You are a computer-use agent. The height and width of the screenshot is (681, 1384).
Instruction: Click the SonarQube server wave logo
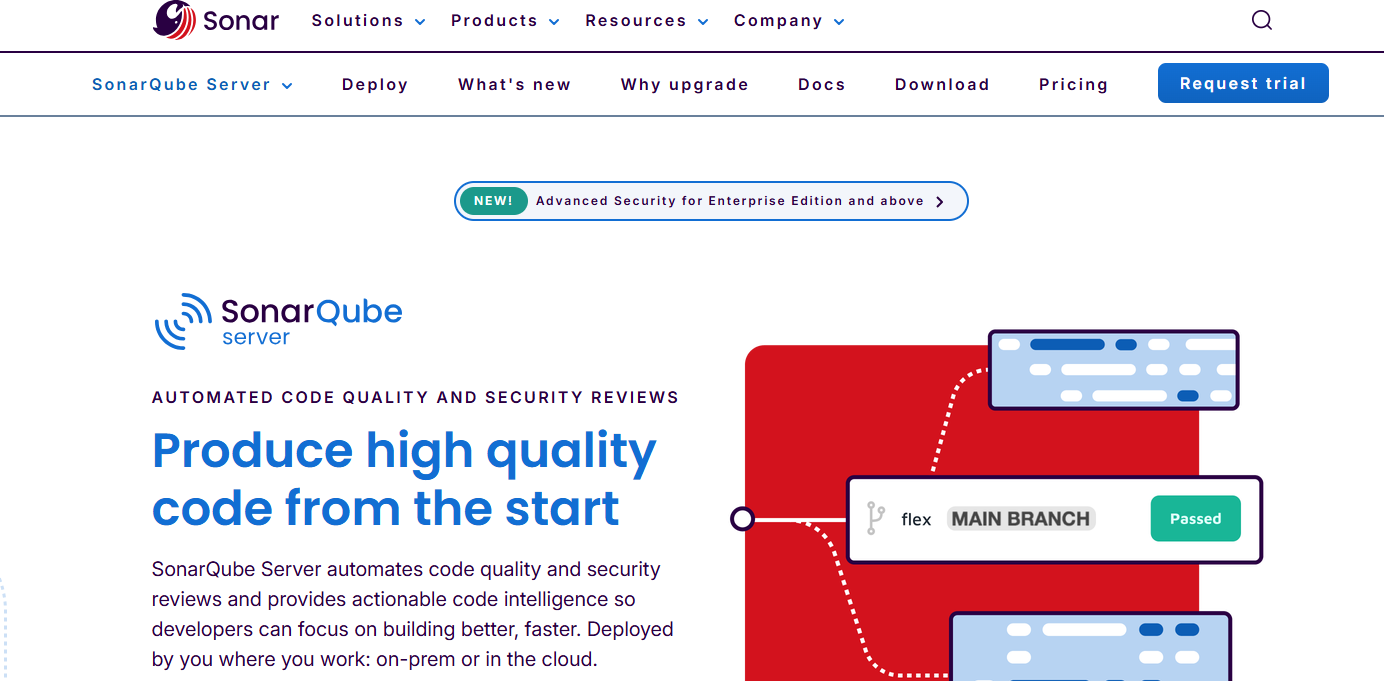(x=278, y=321)
